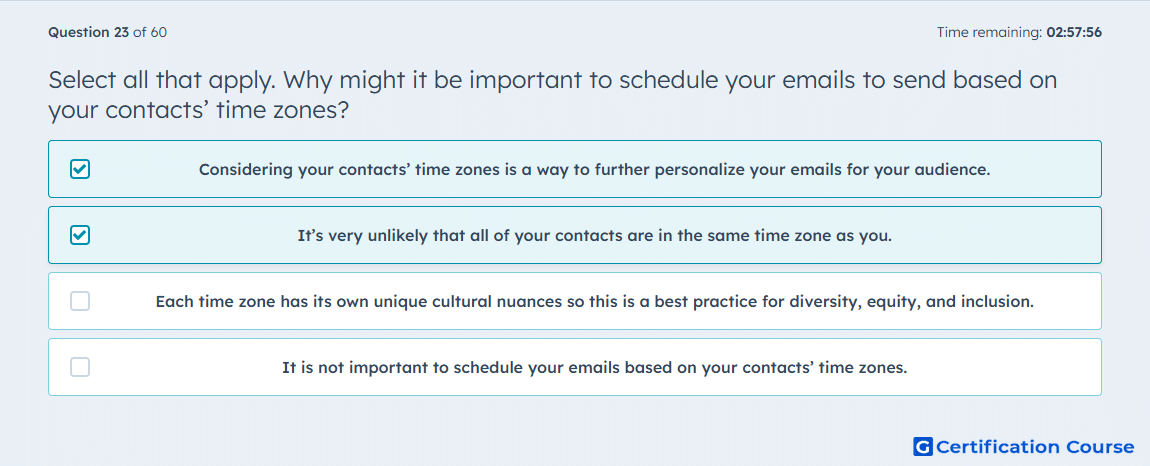Viewport: 1150px width, 466px height.
Task: Tick the 'Each time zone has its own' checkbox
Action: [80, 301]
